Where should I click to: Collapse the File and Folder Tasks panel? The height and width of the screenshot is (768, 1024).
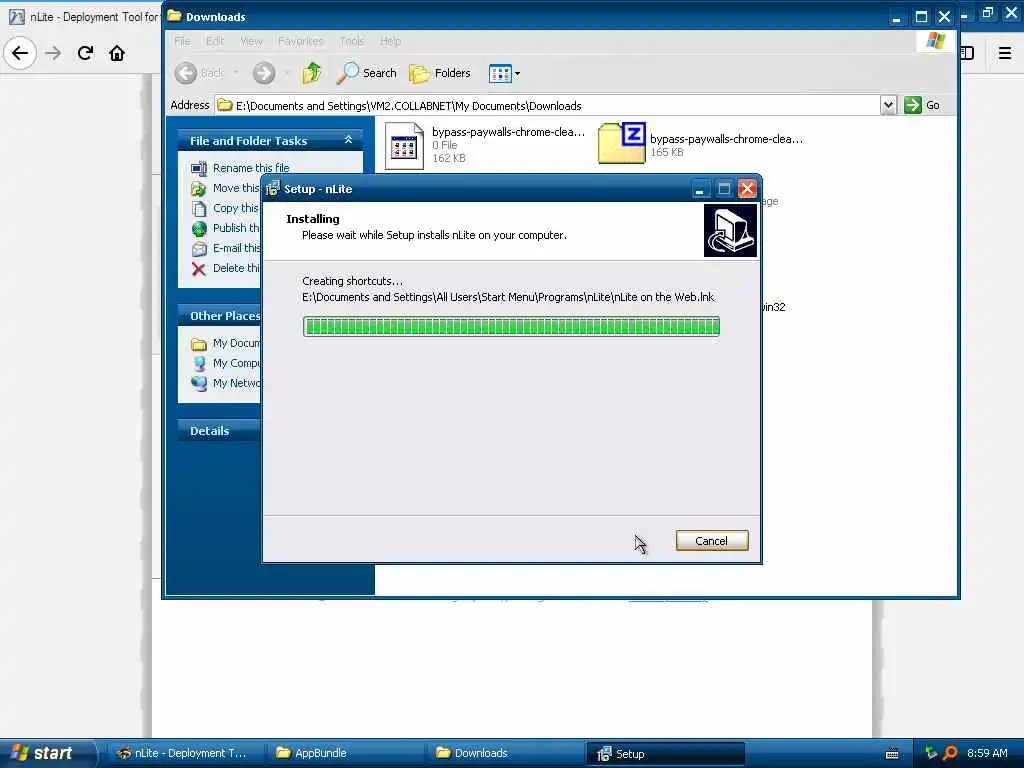tap(348, 140)
